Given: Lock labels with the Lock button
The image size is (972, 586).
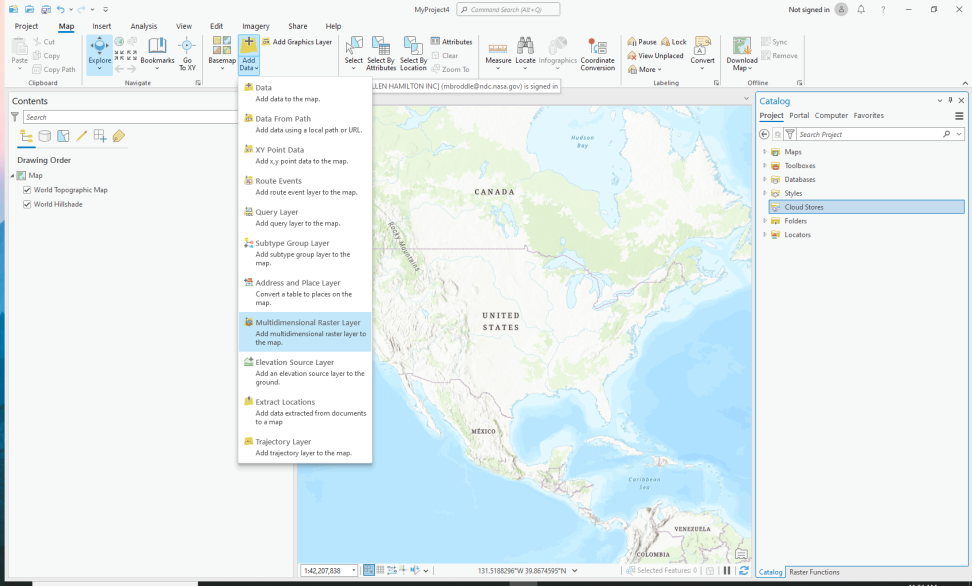Looking at the screenshot, I should click(674, 42).
